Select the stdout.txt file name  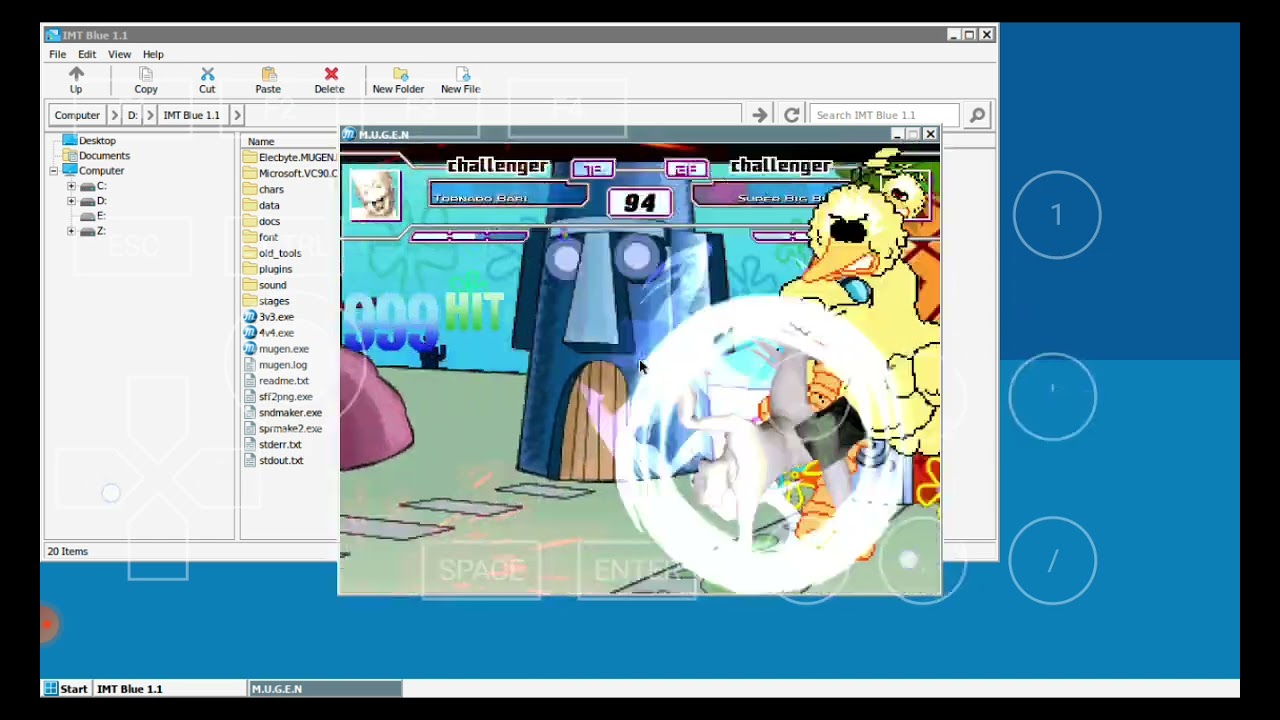pyautogui.click(x=281, y=461)
